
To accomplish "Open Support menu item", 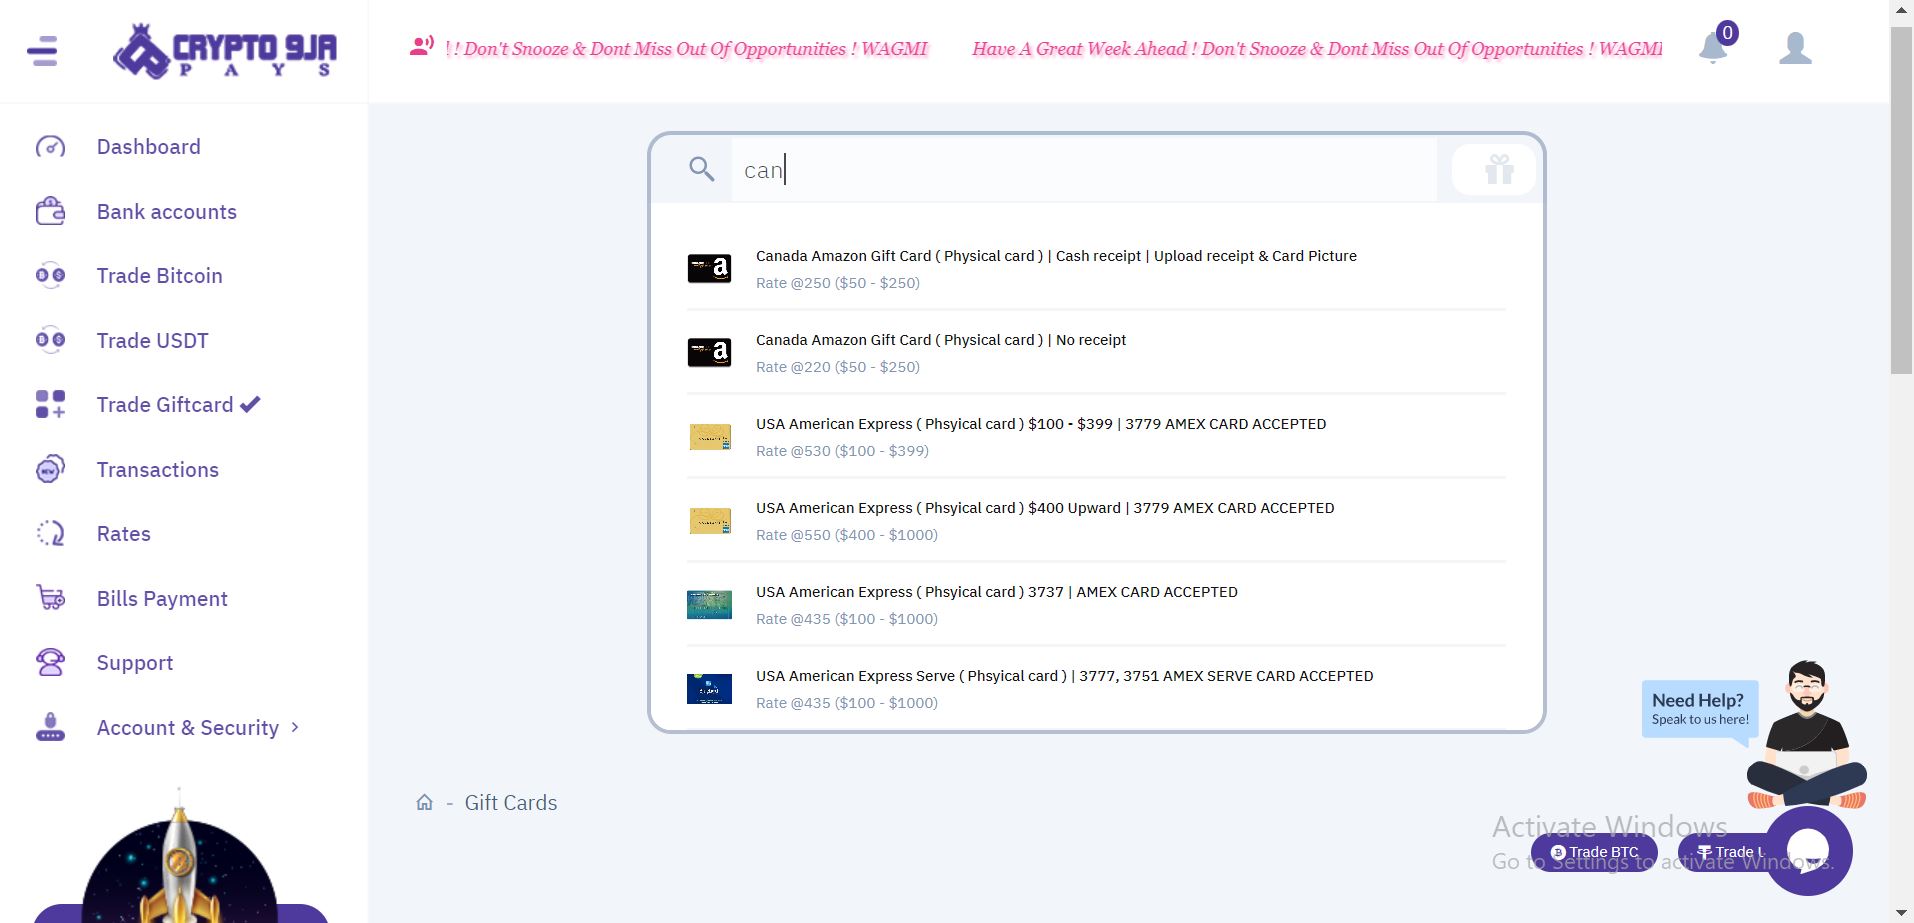I will point(134,662).
